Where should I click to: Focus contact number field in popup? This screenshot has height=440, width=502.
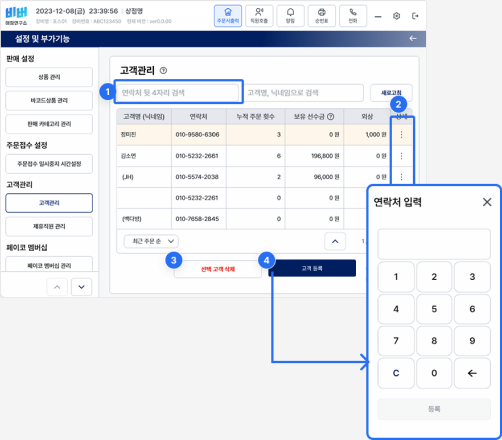434,244
